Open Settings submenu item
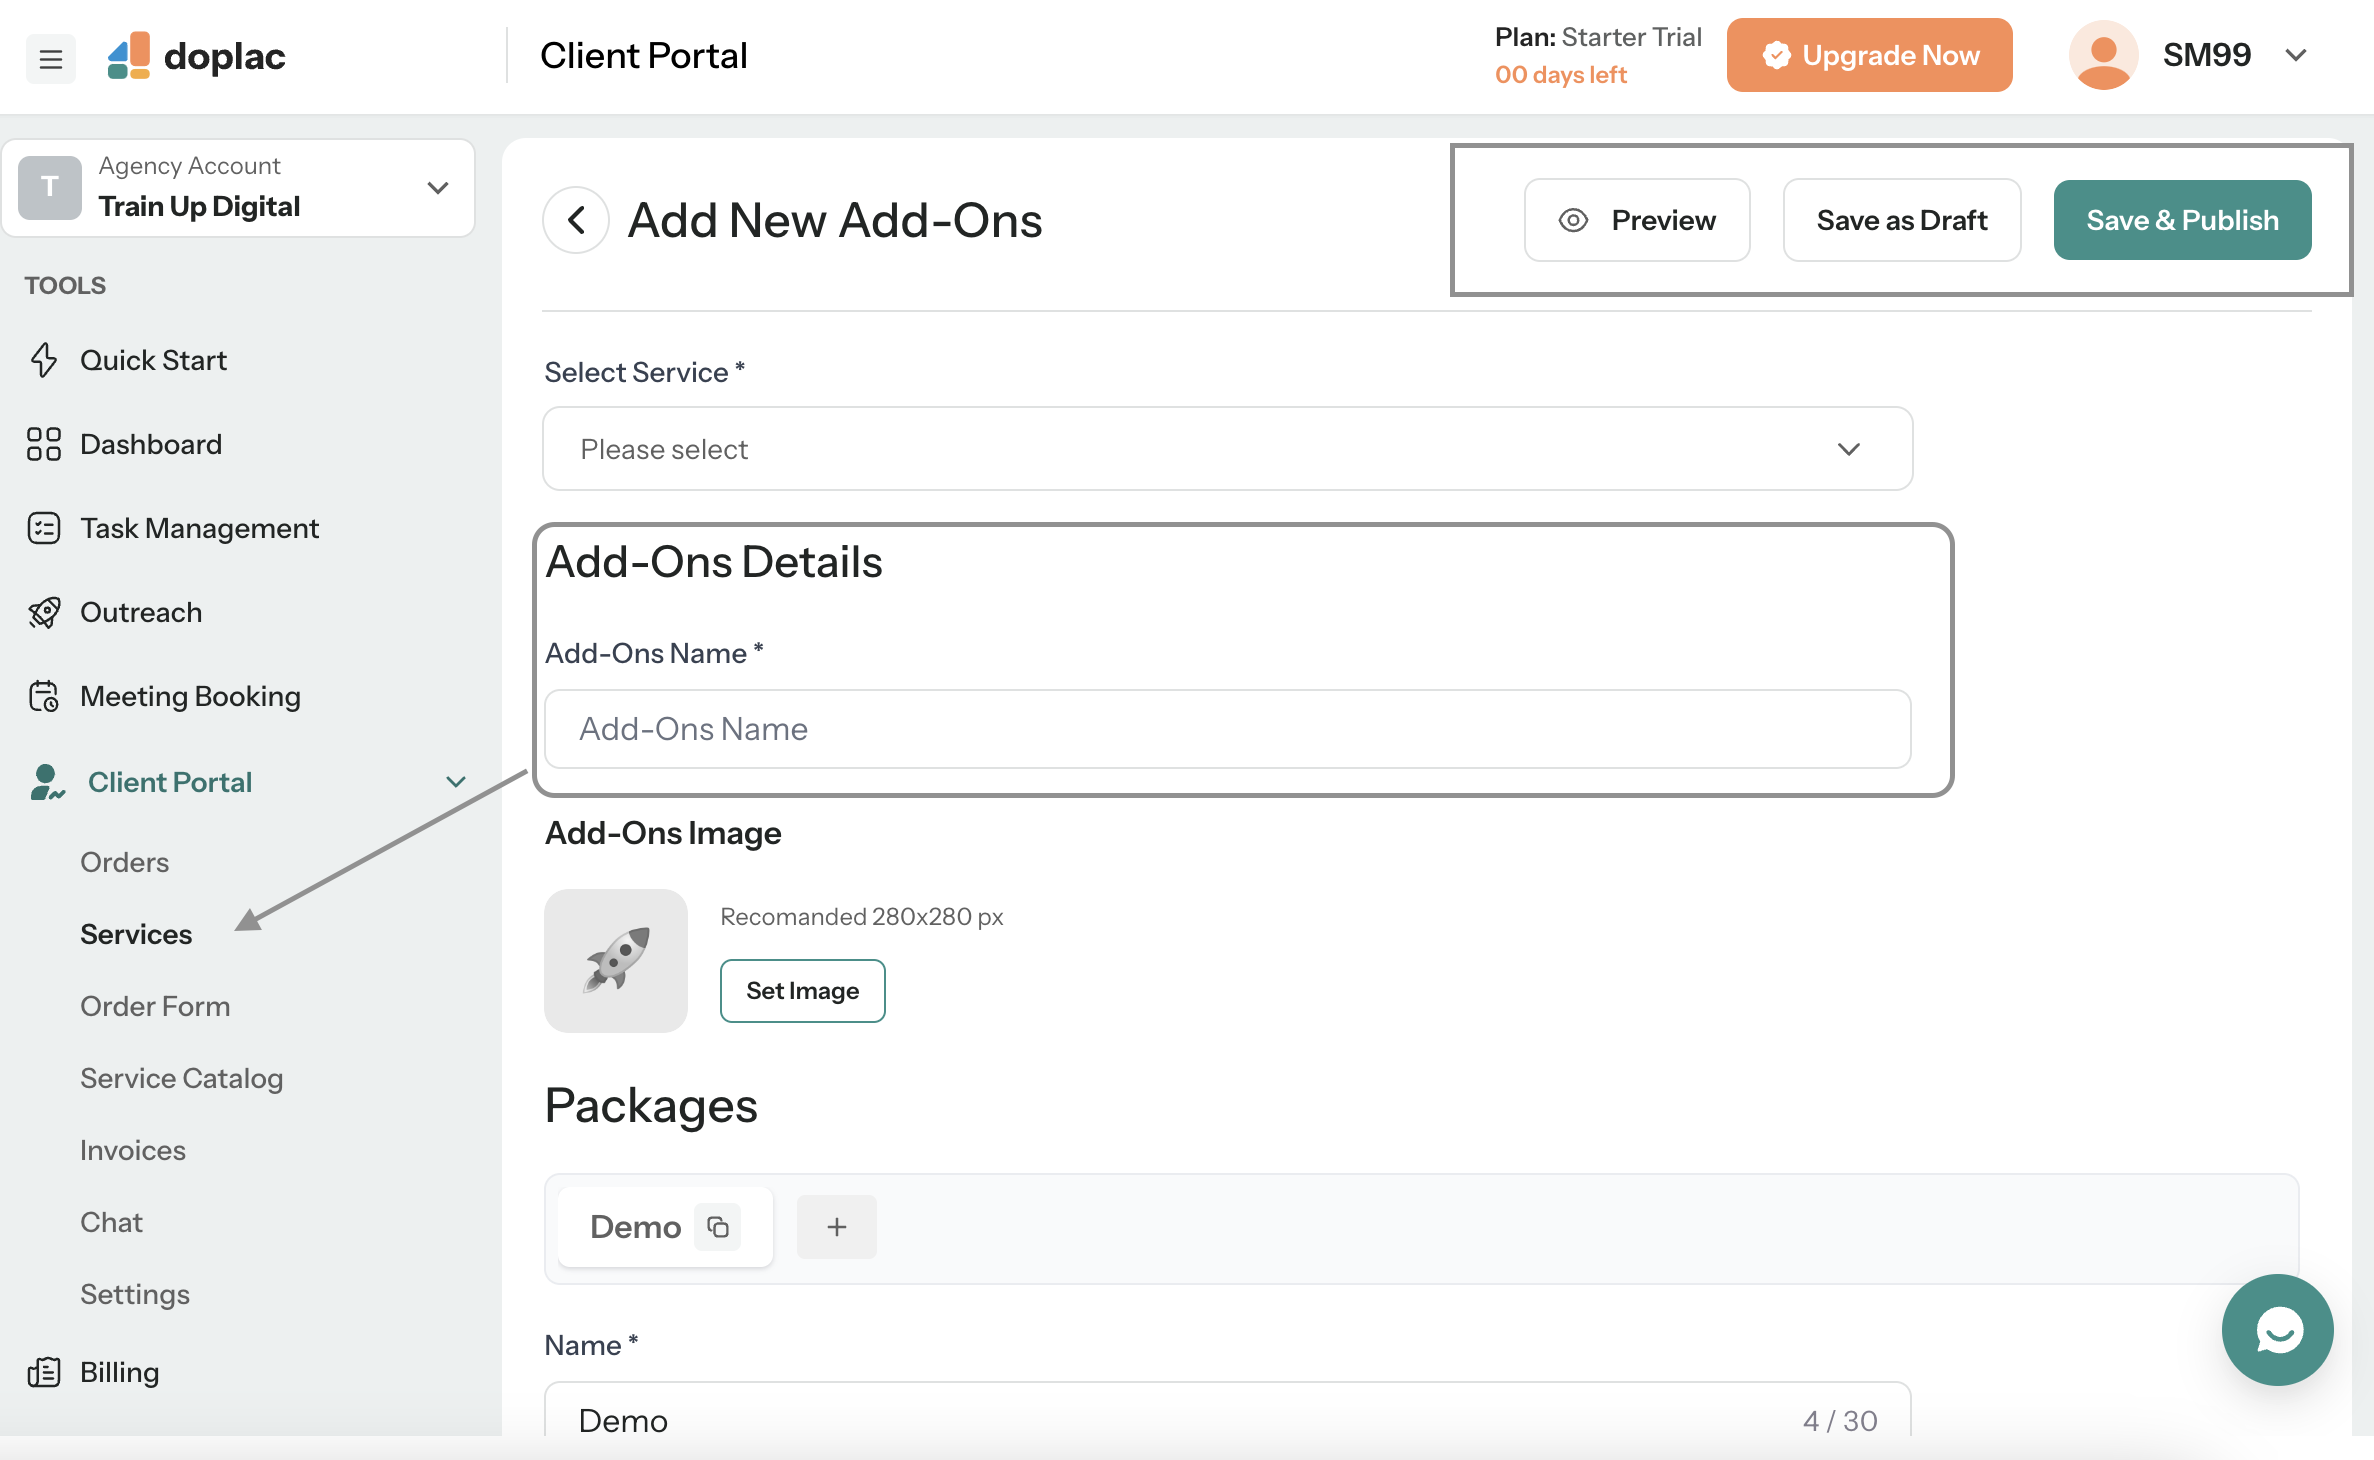2374x1460 pixels. (135, 1294)
